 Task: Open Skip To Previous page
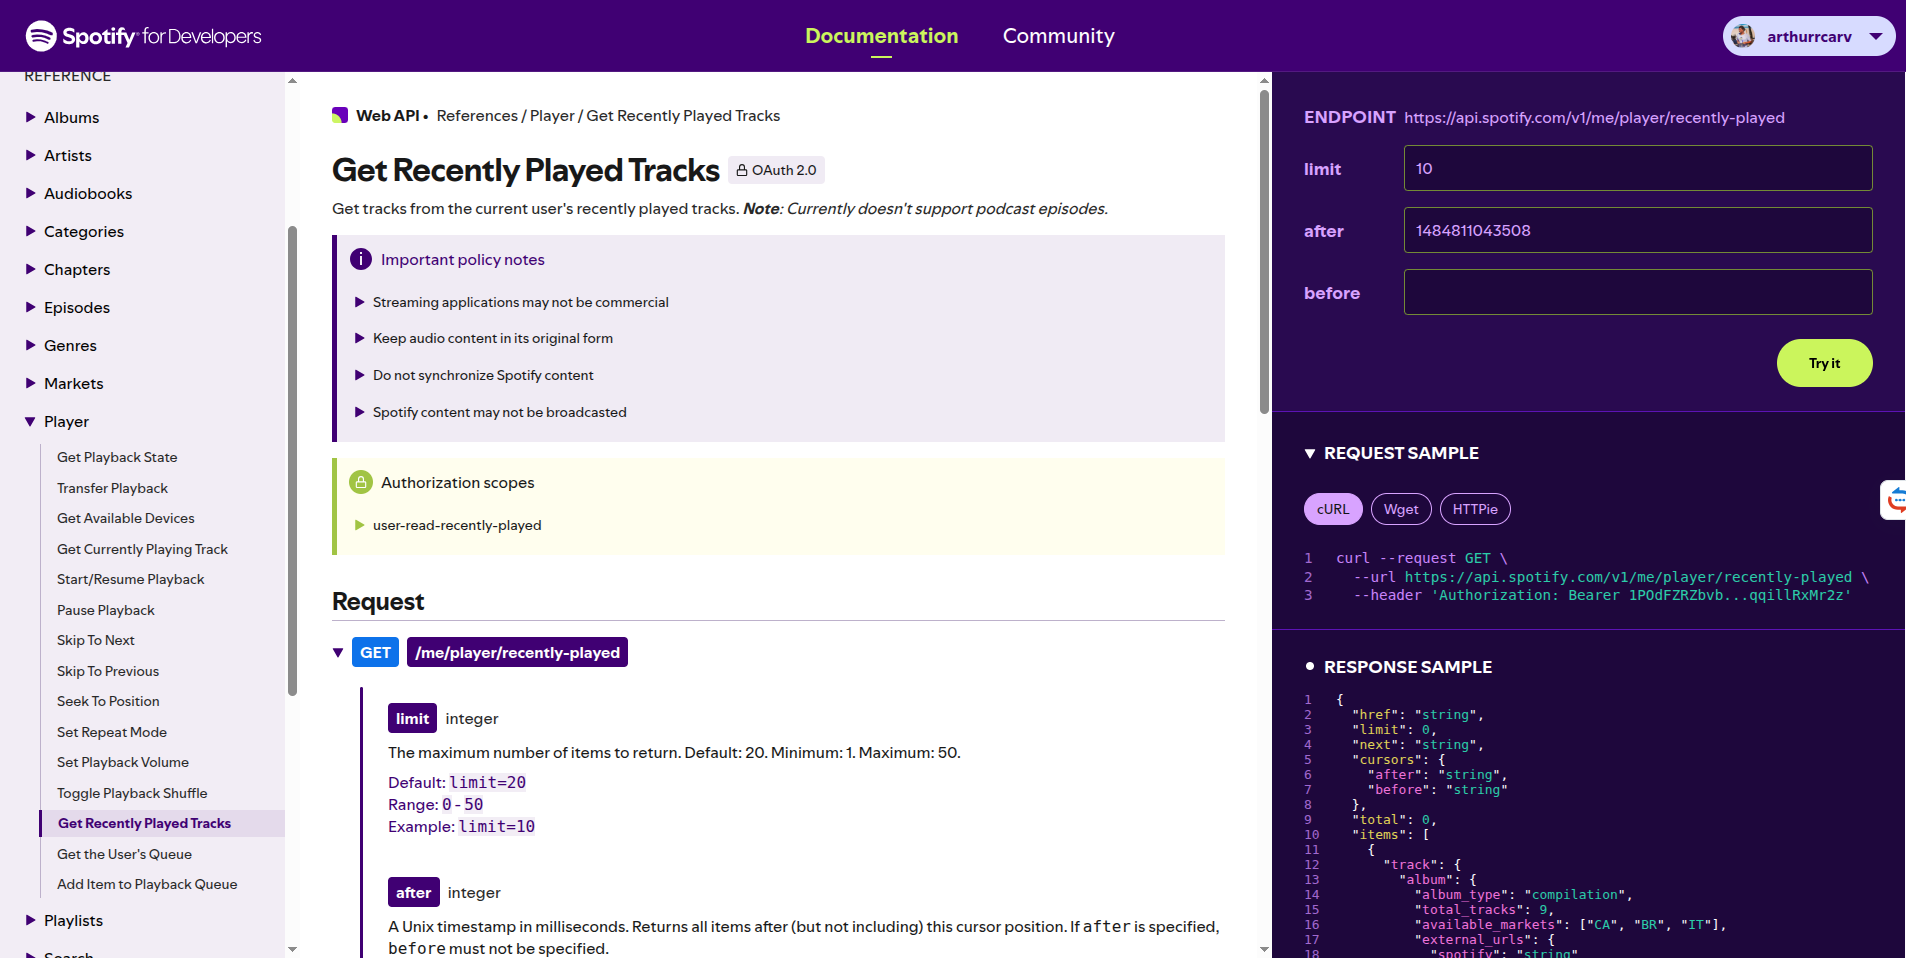pyautogui.click(x=108, y=671)
